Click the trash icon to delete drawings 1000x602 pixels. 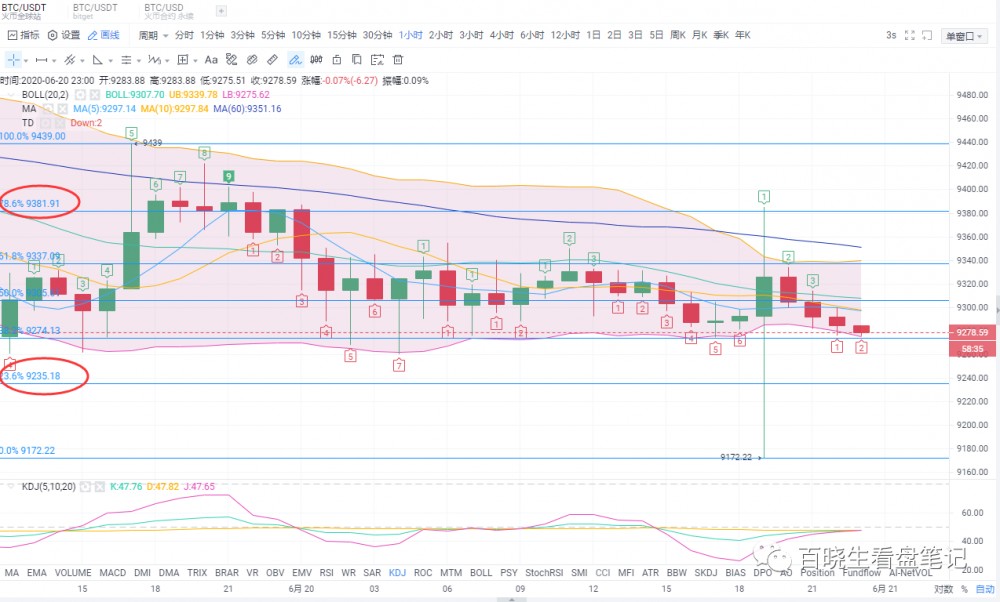pyautogui.click(x=397, y=60)
